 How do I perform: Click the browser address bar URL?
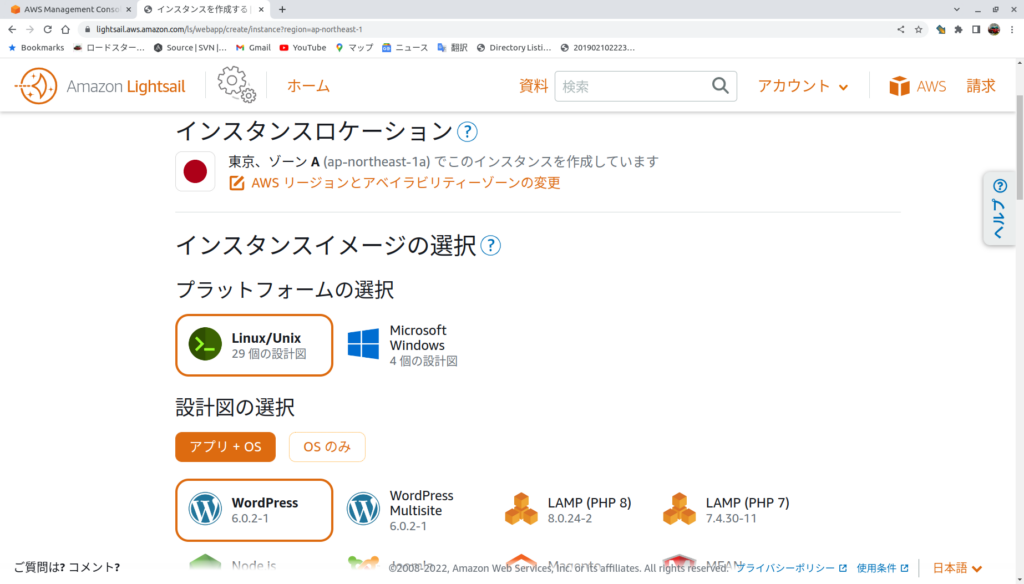point(229,29)
